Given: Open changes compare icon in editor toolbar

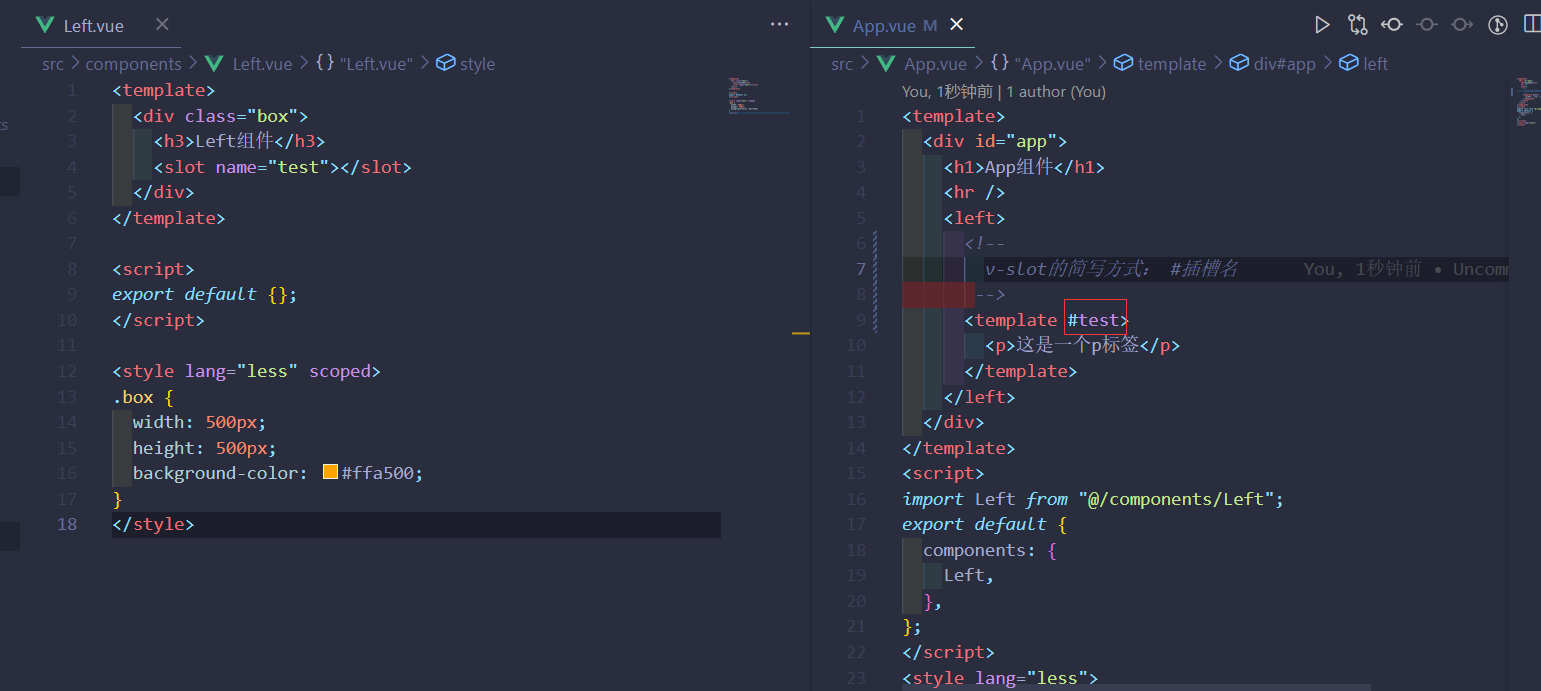Looking at the screenshot, I should click(1357, 25).
